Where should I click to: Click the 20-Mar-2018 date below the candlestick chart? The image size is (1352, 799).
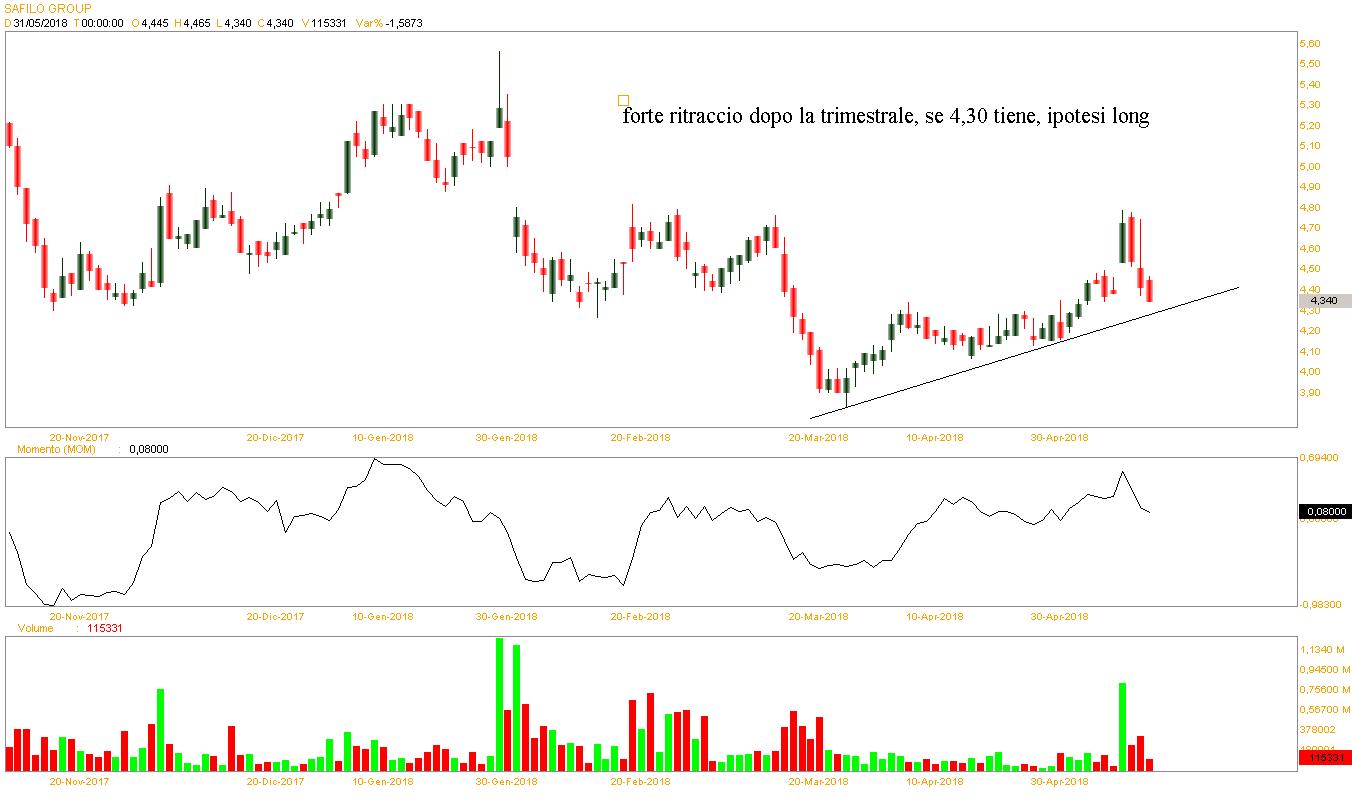pos(818,437)
